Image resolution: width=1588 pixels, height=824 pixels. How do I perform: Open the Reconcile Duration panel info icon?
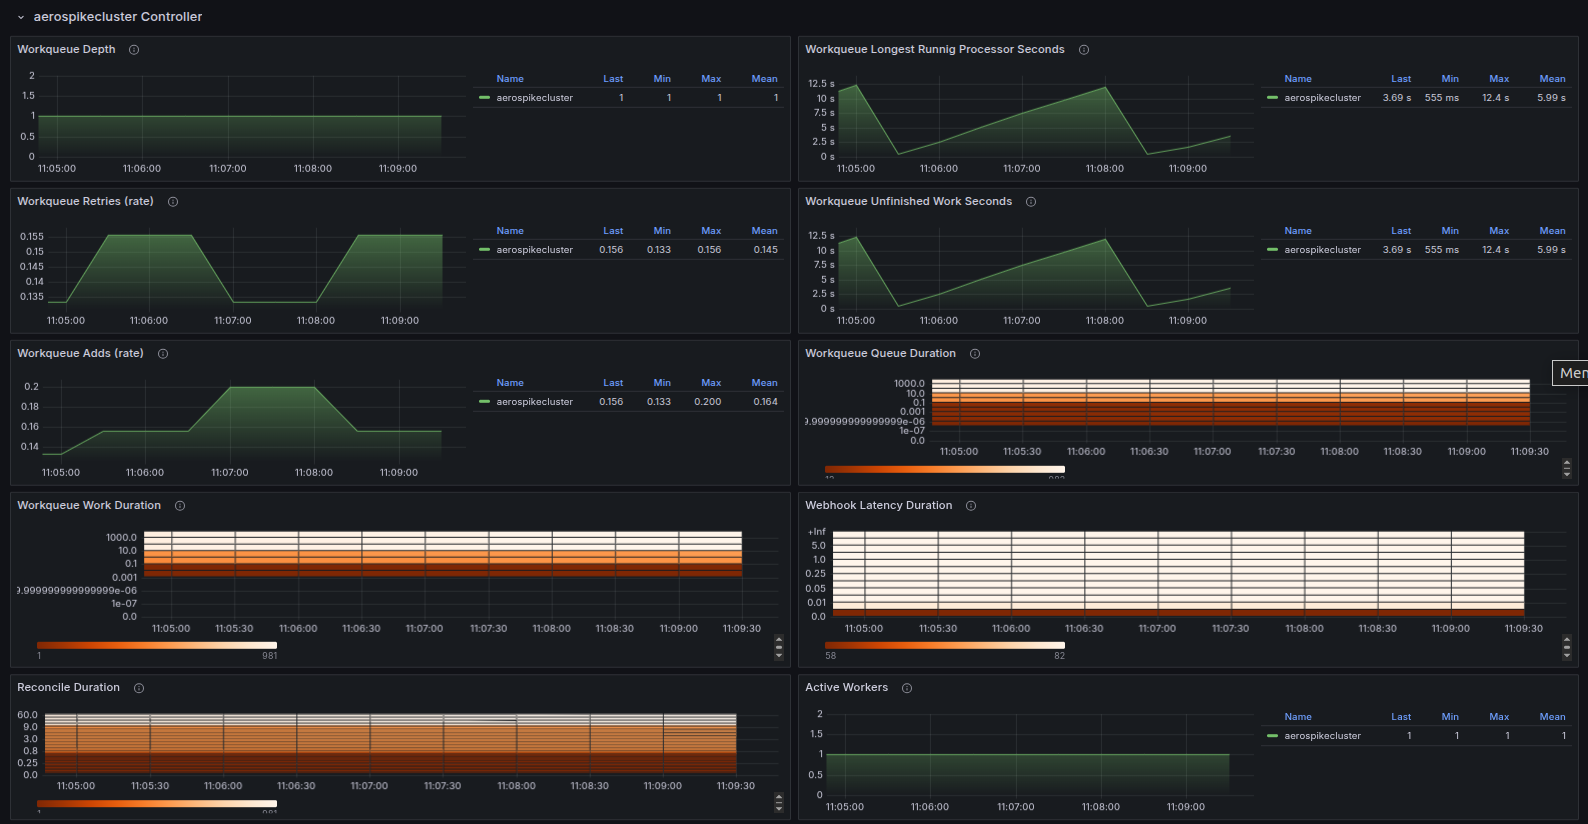[x=139, y=688]
